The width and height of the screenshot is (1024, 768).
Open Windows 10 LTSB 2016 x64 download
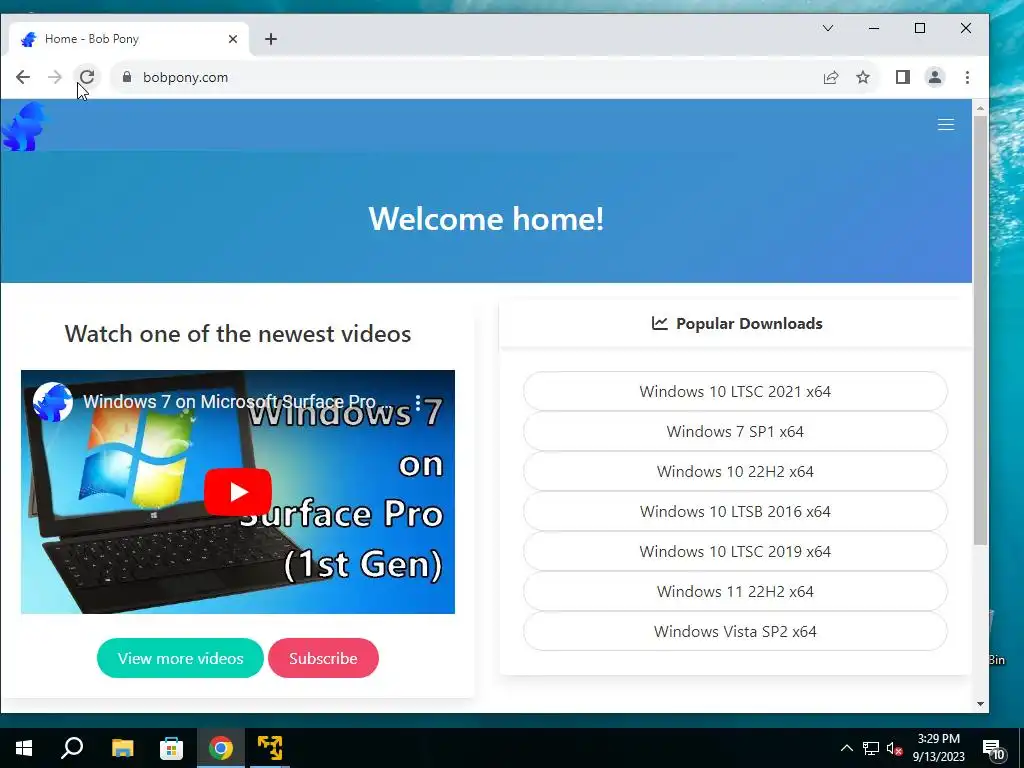click(x=735, y=511)
